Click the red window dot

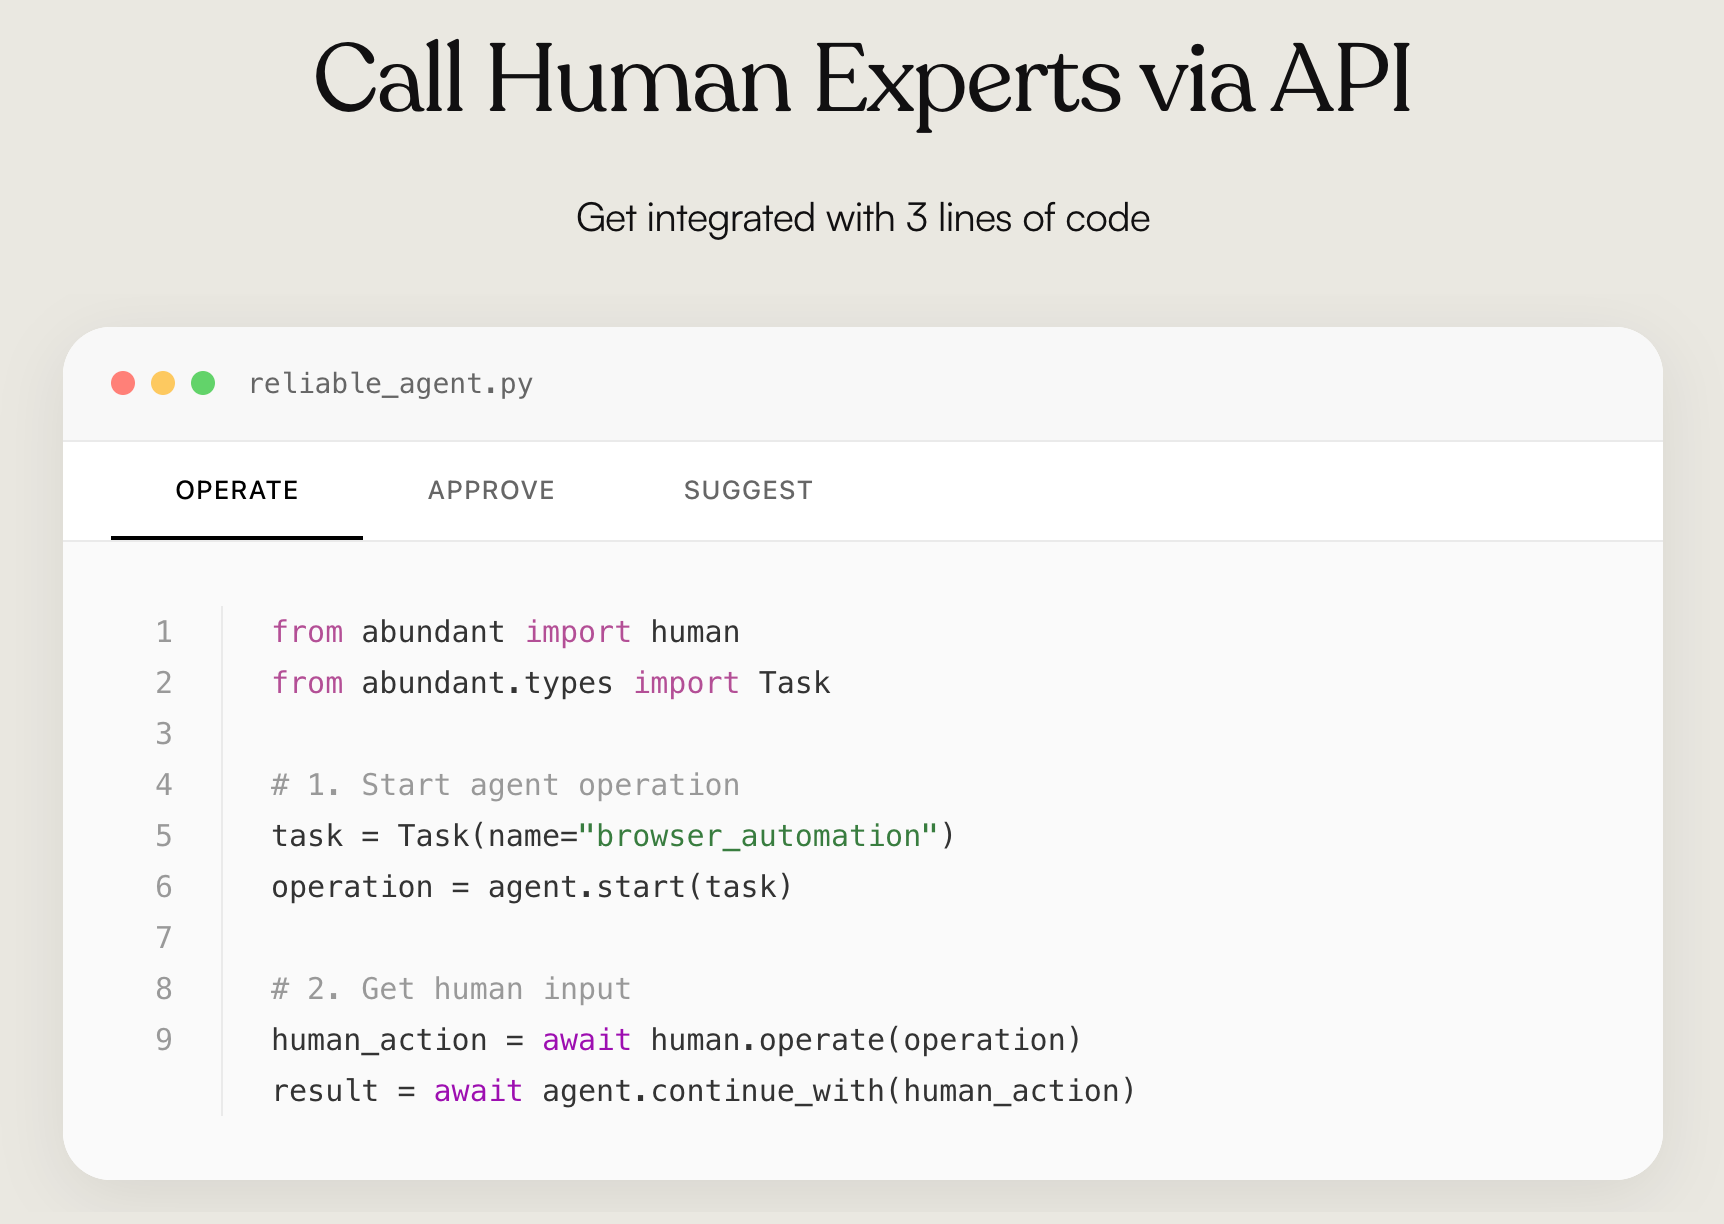123,383
